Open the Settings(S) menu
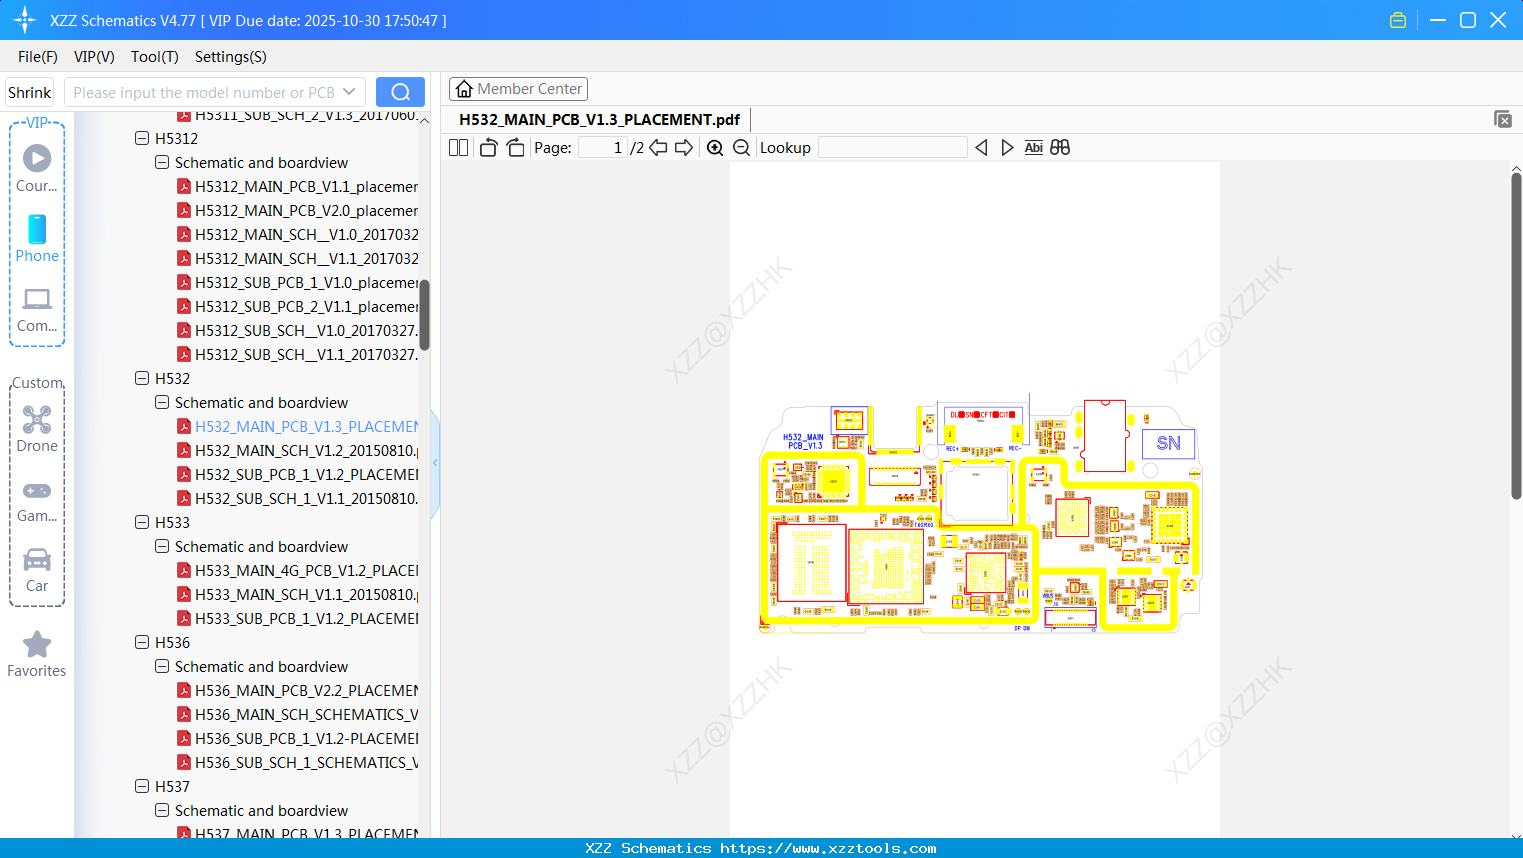Viewport: 1523px width, 858px height. click(230, 57)
